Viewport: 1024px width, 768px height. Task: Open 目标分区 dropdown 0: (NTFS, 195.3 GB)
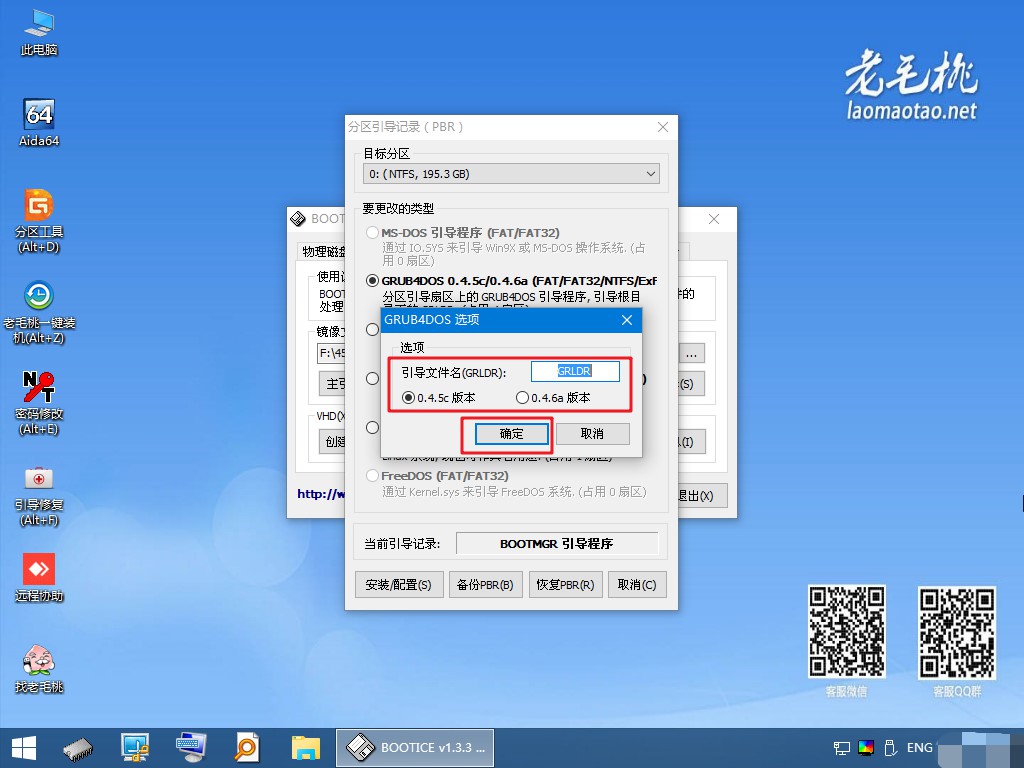511,174
